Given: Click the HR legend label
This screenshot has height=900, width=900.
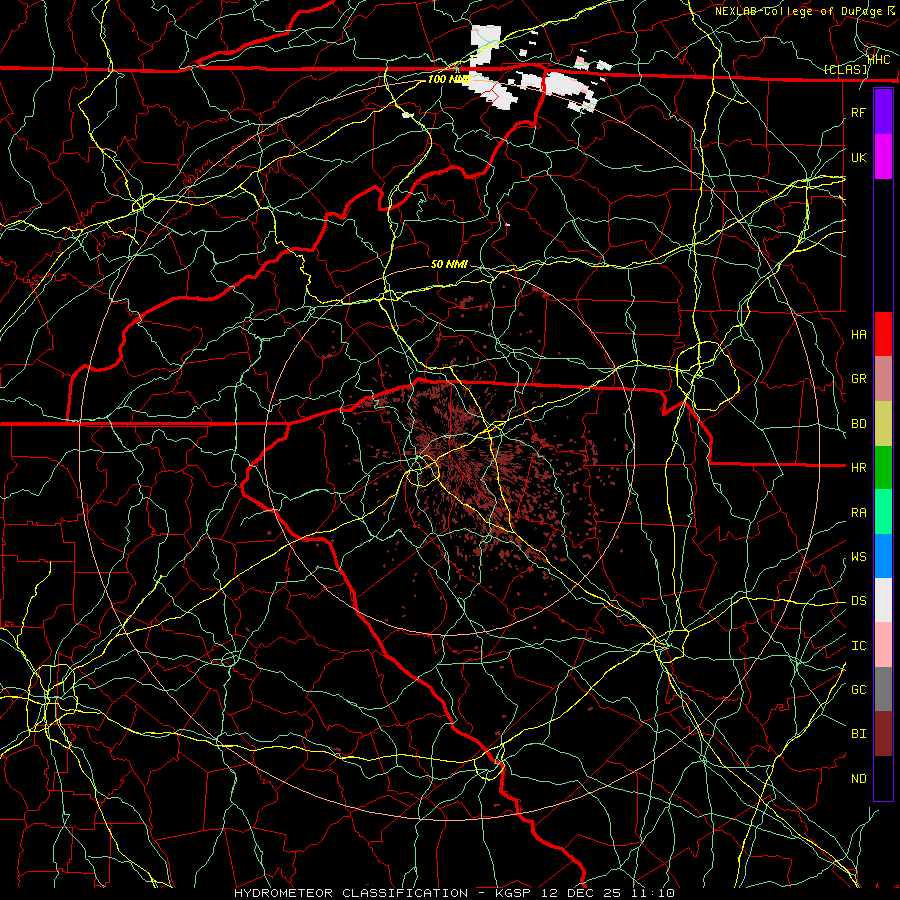Looking at the screenshot, I should coord(859,468).
